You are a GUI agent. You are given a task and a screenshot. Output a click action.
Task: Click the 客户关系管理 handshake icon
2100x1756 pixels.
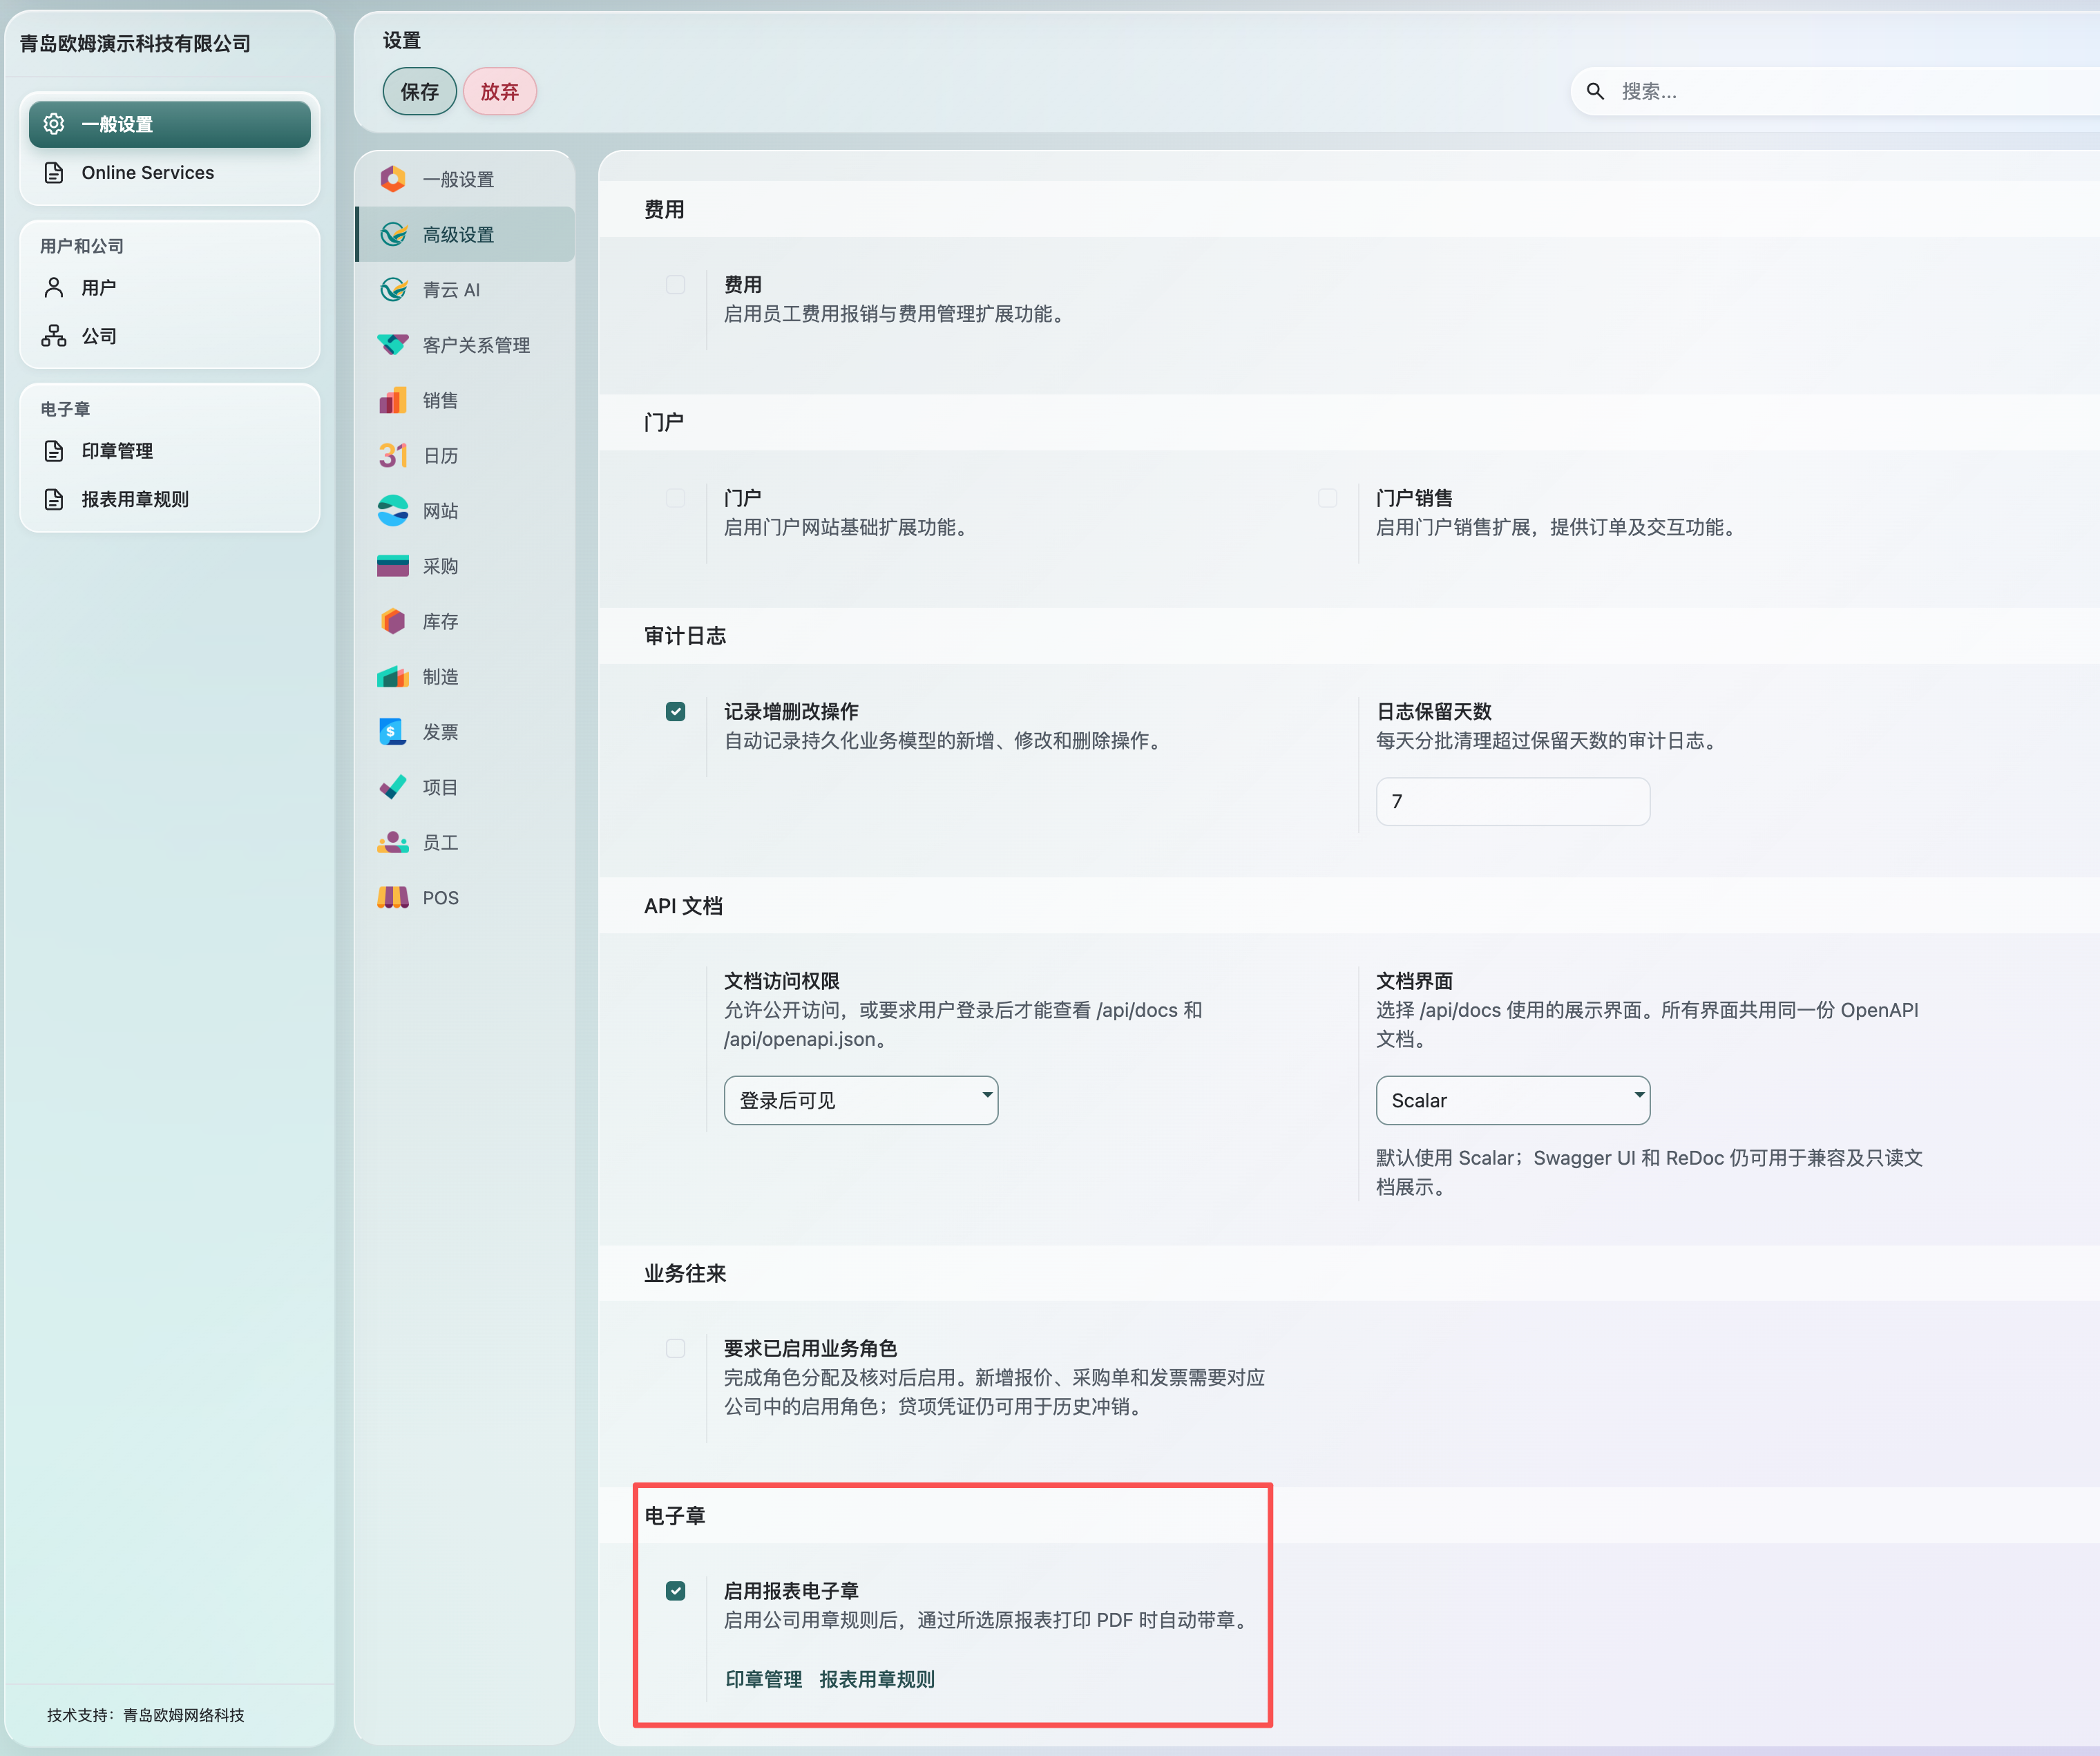tap(393, 345)
